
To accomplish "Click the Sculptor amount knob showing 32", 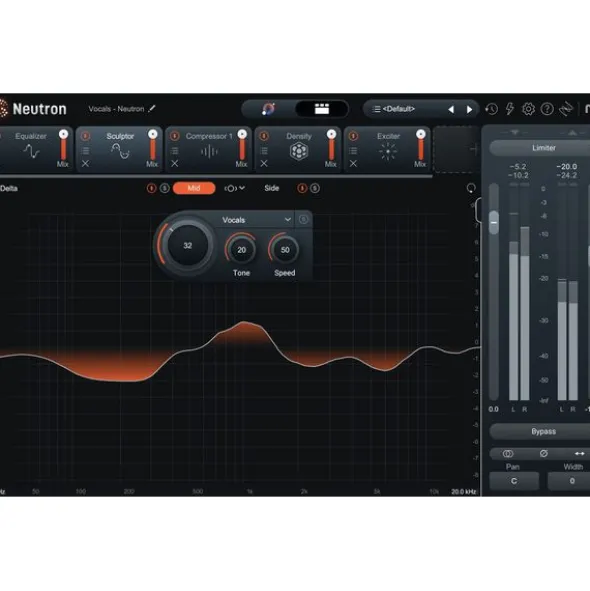I will (187, 245).
